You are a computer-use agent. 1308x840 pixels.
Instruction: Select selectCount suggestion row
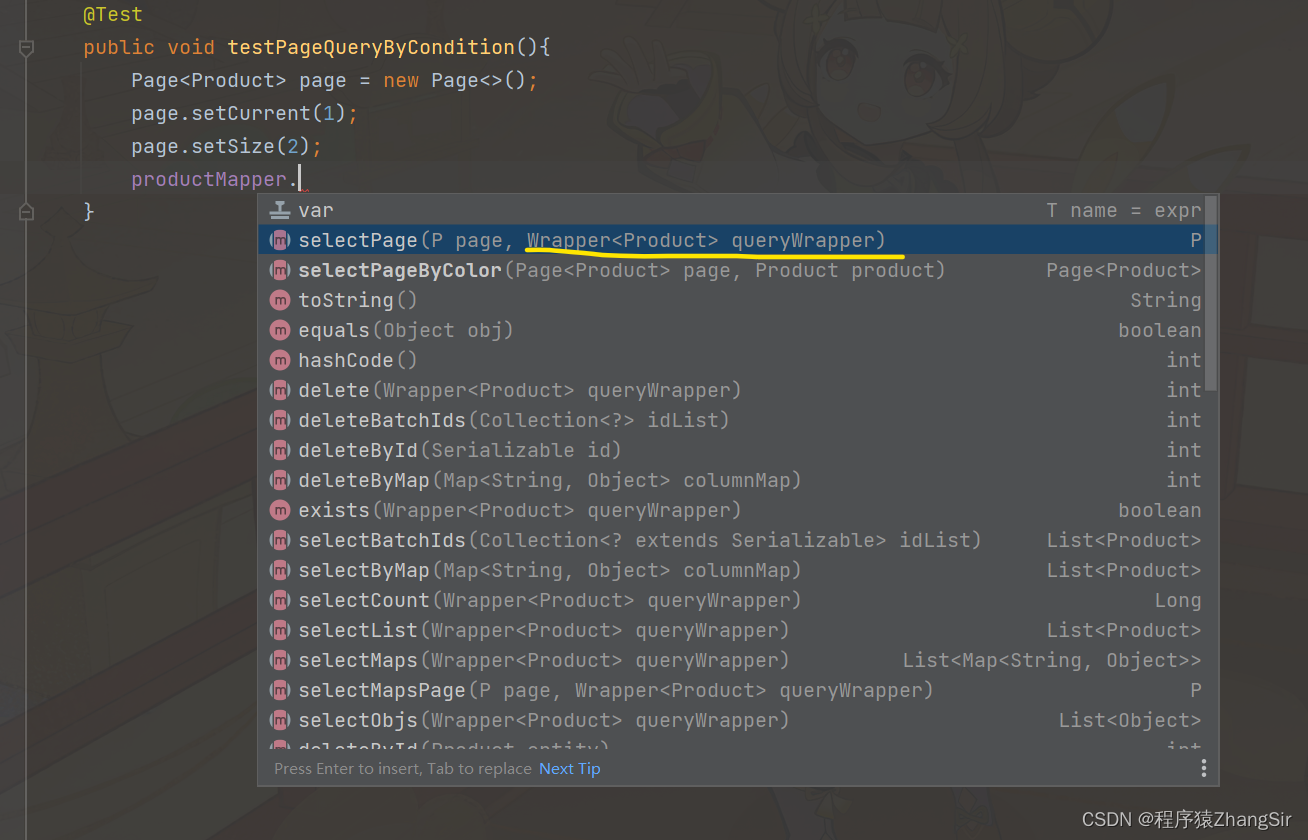[x=731, y=600]
